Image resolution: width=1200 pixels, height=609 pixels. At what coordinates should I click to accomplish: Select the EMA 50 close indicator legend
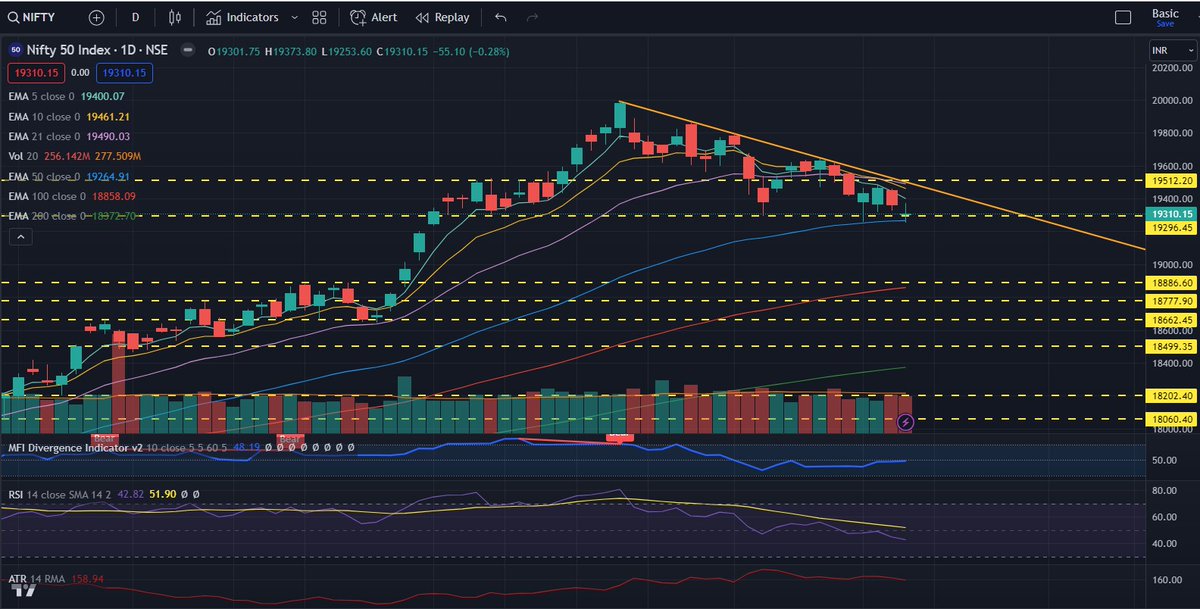click(x=68, y=176)
